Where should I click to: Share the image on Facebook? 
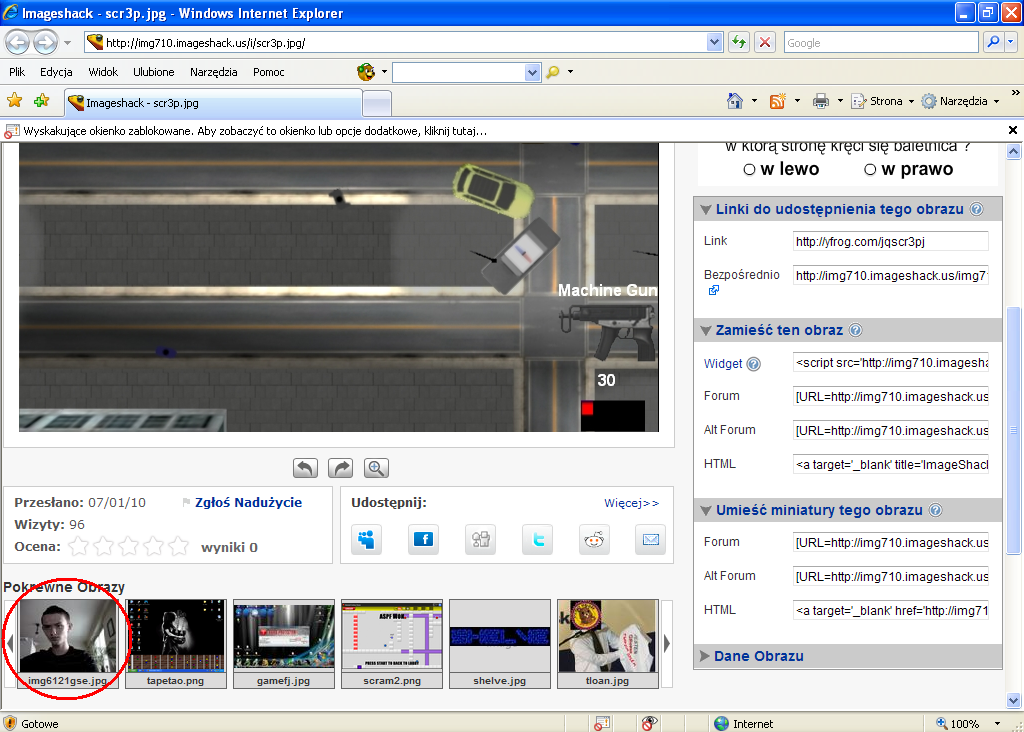(x=423, y=540)
